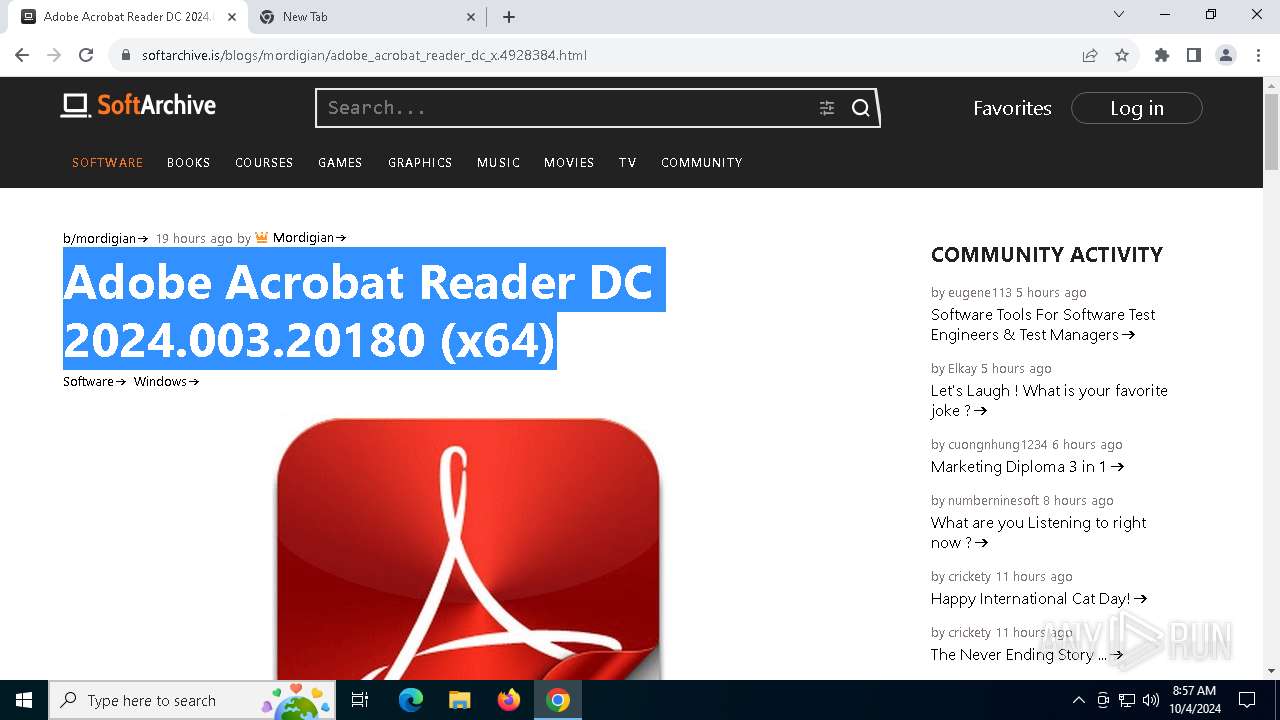Close the Adobe Acrobat Reader tab
Image resolution: width=1280 pixels, height=720 pixels.
[x=232, y=17]
